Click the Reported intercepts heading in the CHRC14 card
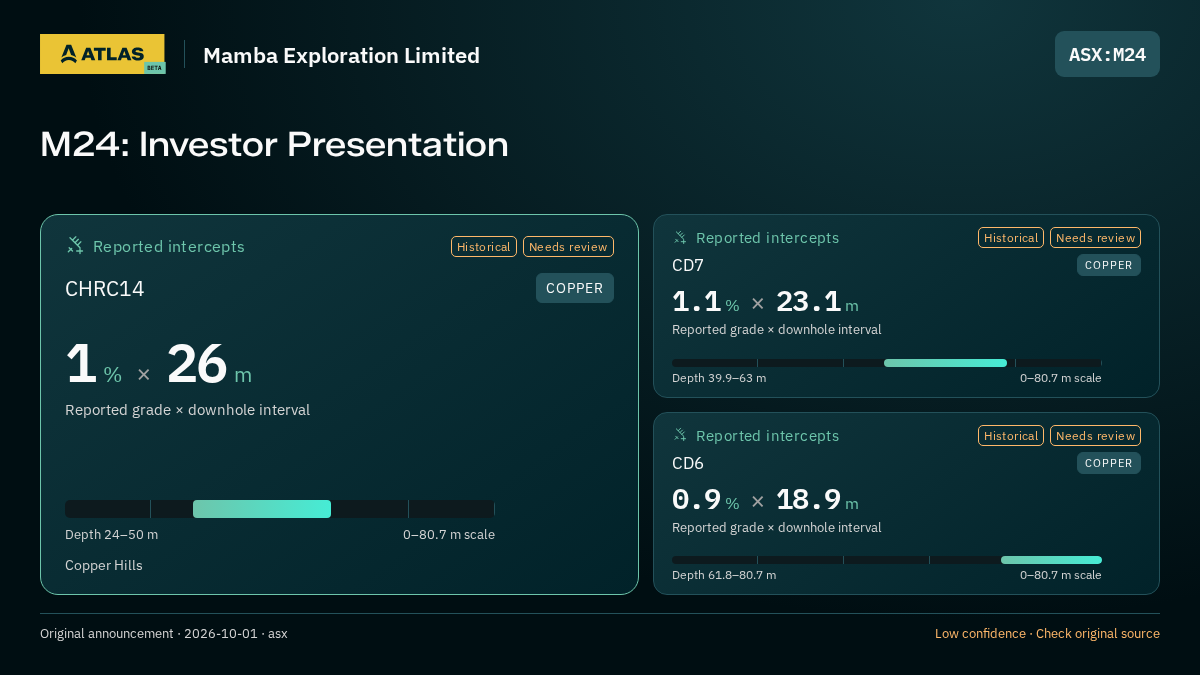This screenshot has height=675, width=1200. point(169,247)
